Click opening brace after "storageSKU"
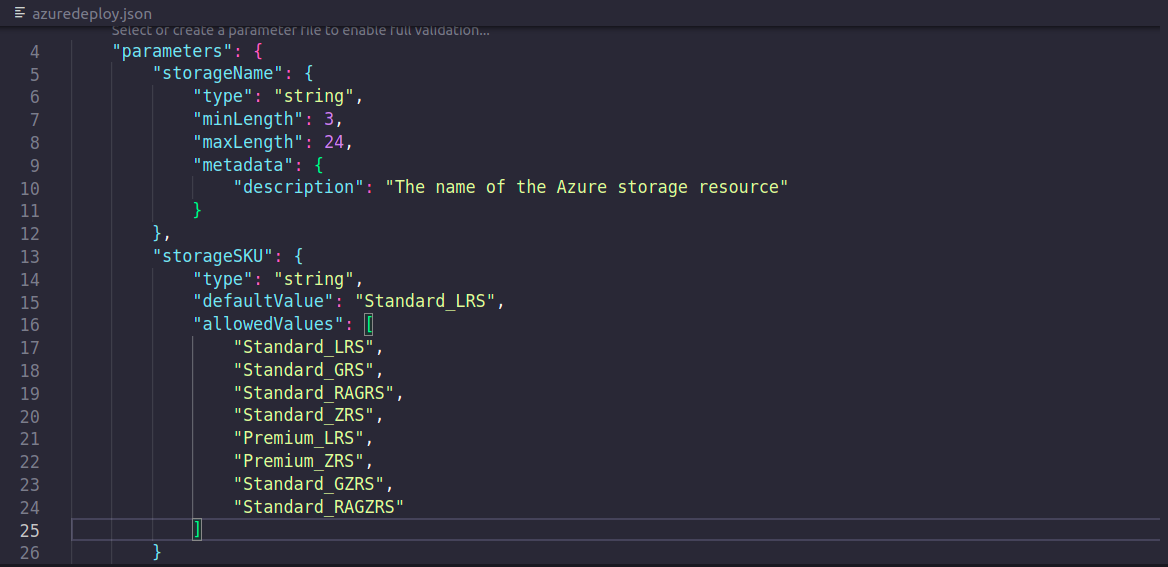Image resolution: width=1168 pixels, height=567 pixels. (299, 256)
